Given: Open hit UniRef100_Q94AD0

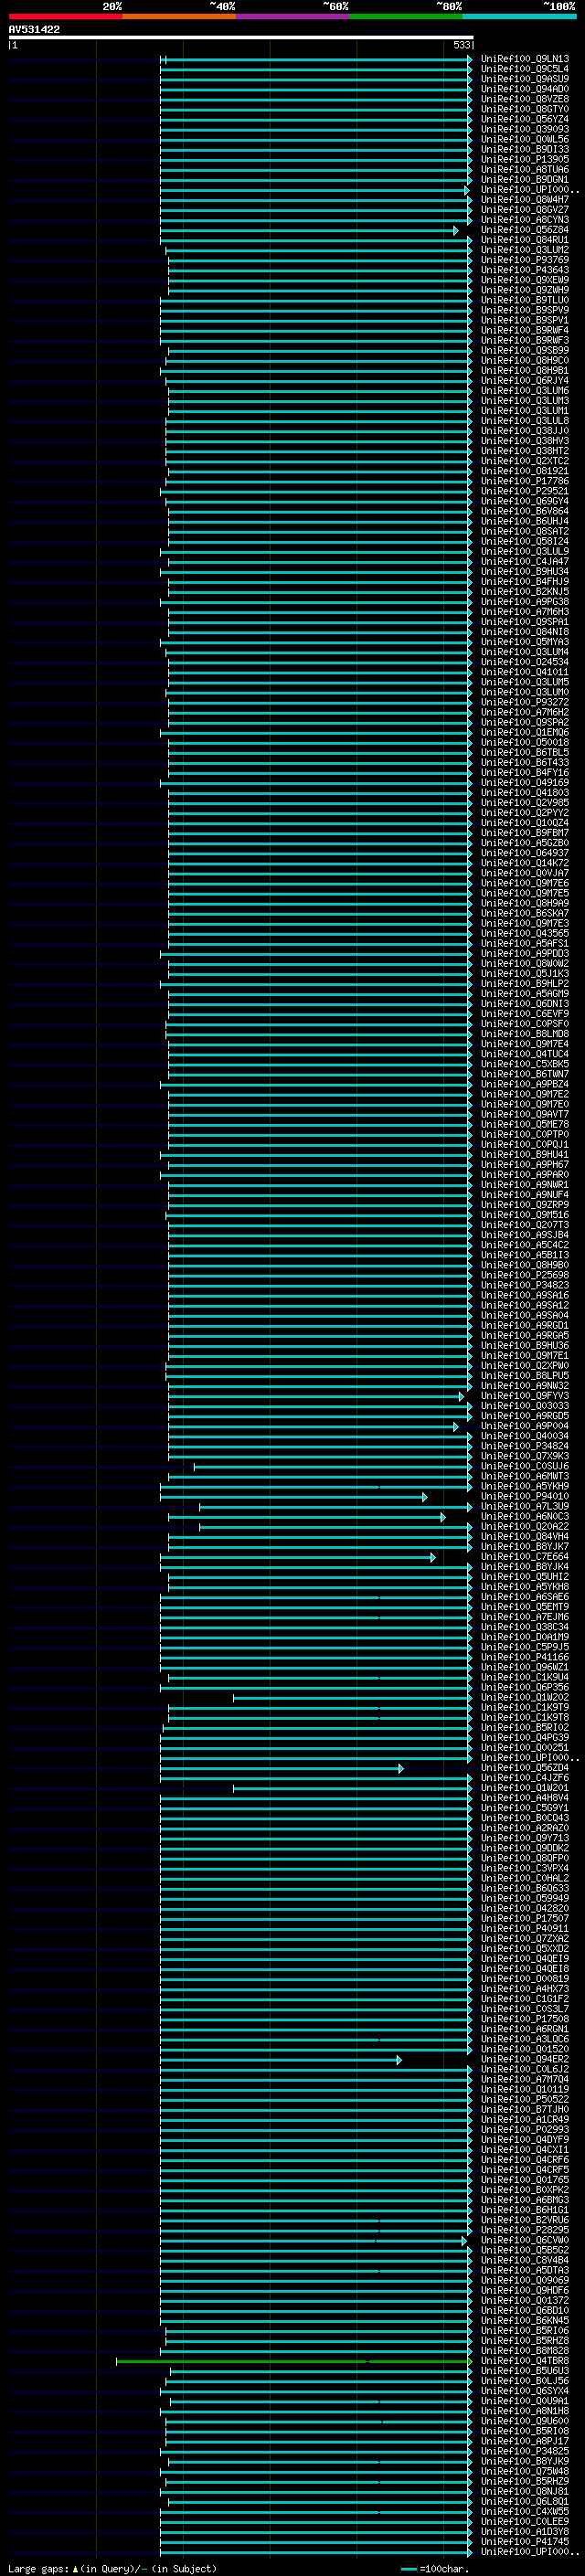Looking at the screenshot, I should click(525, 89).
